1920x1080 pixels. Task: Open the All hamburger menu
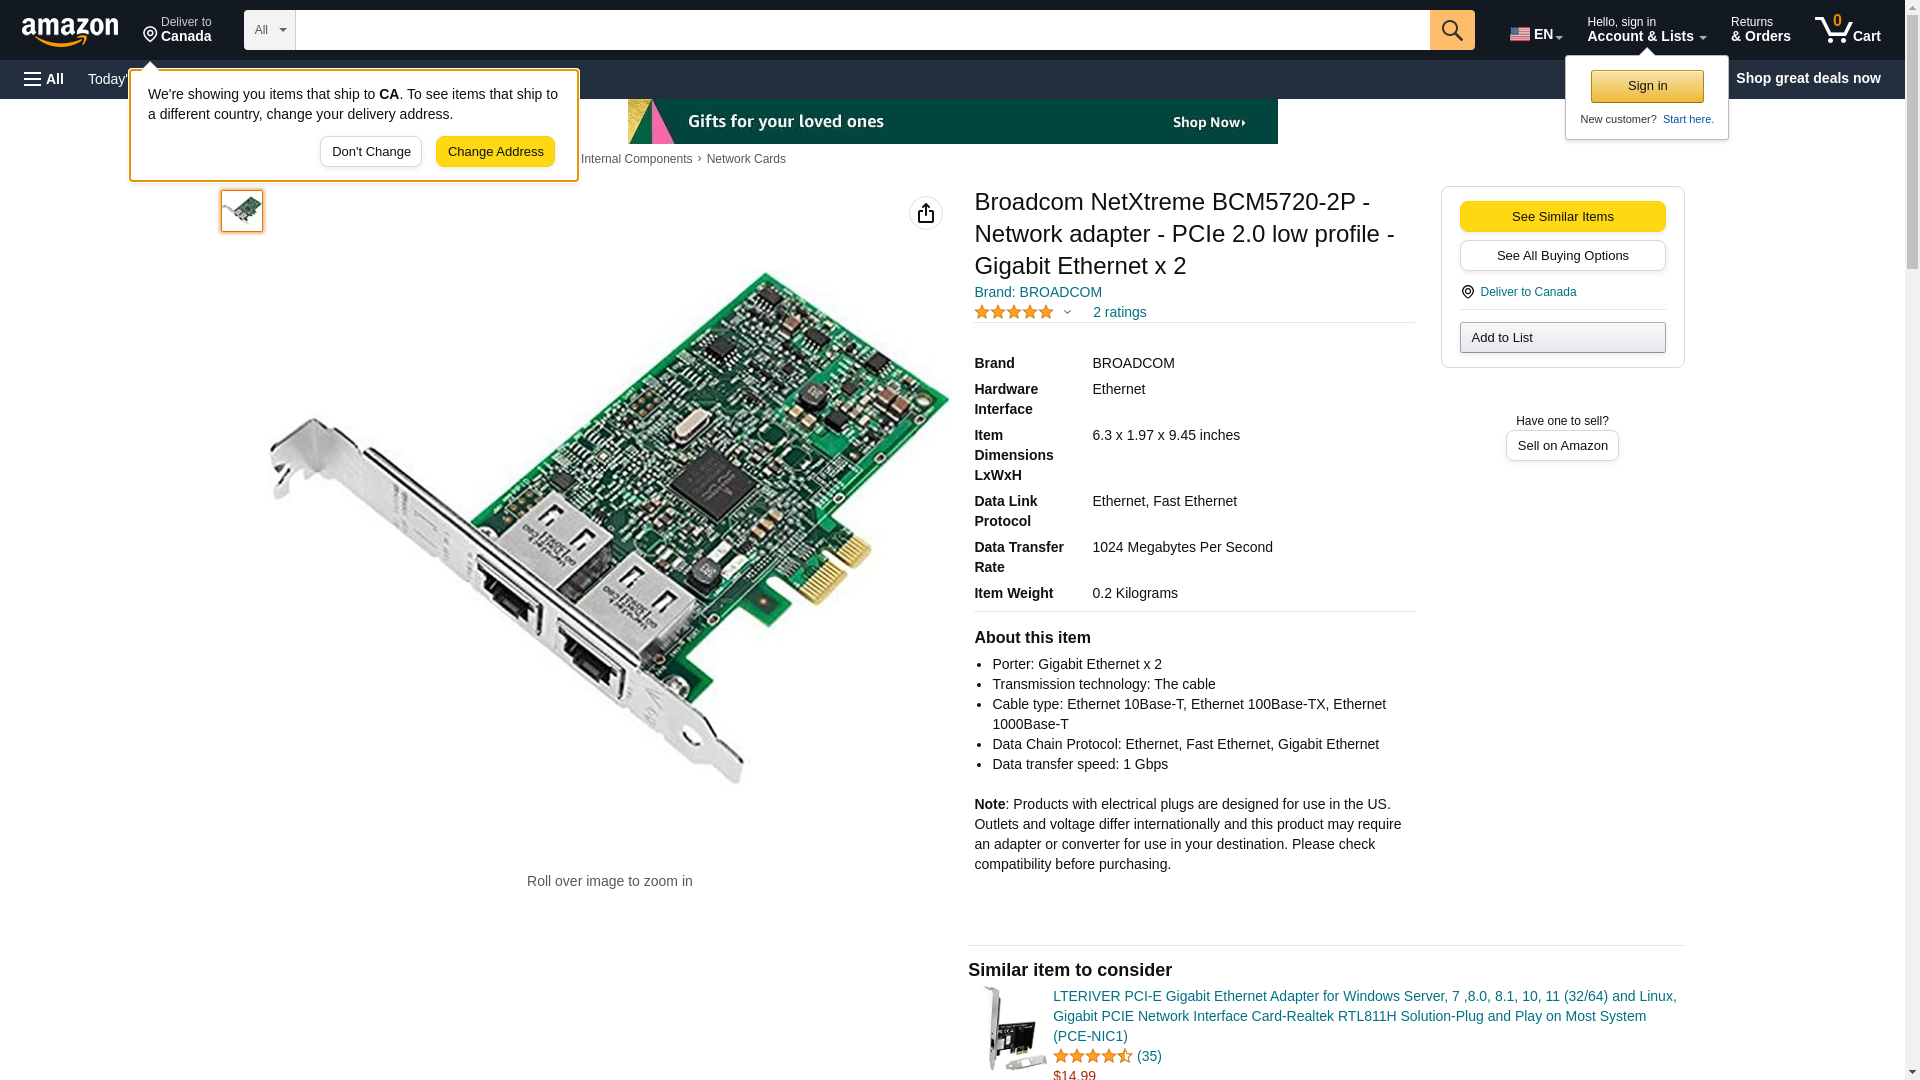(x=44, y=79)
